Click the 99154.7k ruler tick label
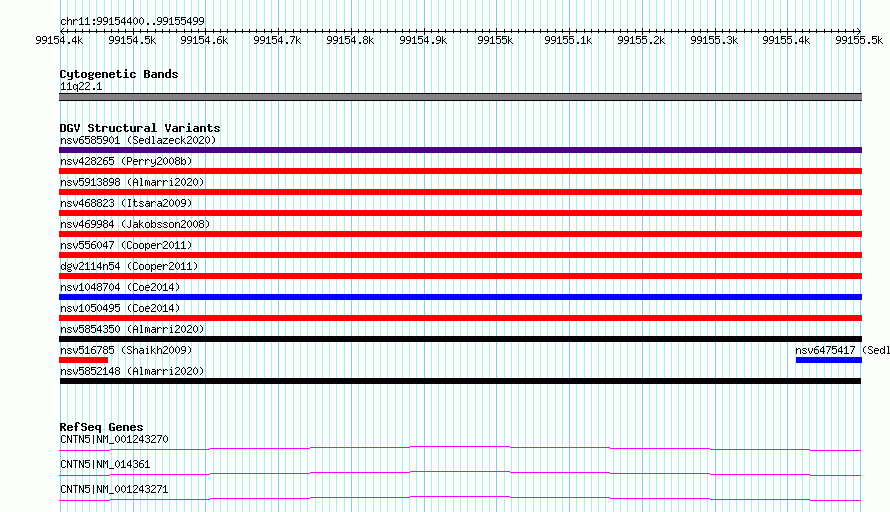The image size is (890, 512). coord(277,40)
